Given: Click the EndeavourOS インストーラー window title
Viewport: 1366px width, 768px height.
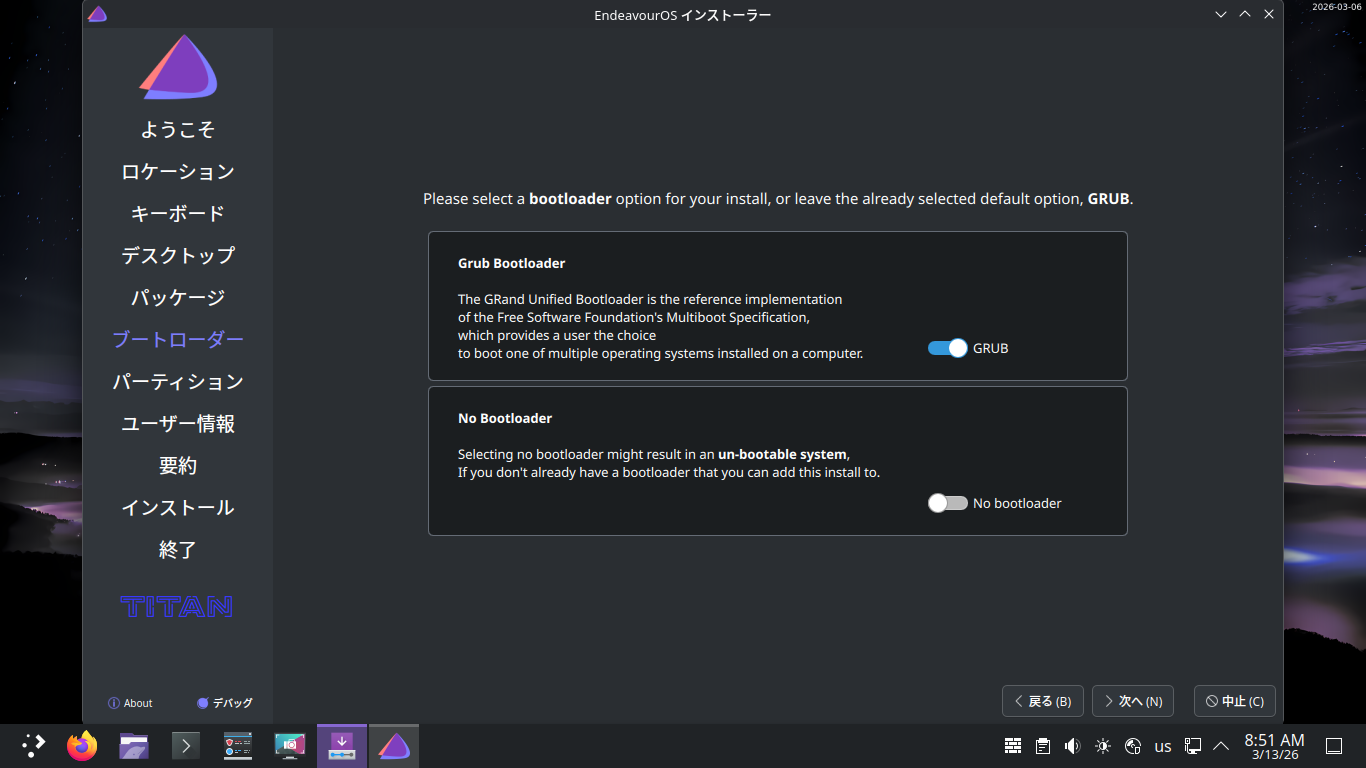Looking at the screenshot, I should pos(682,15).
